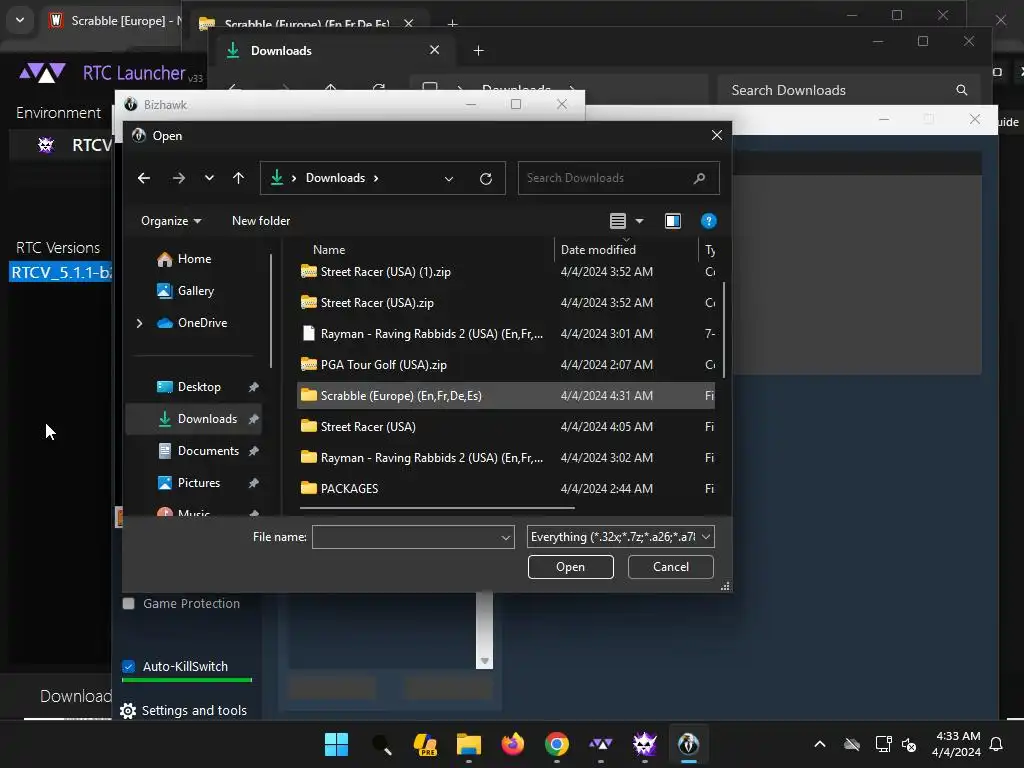Open the Organize menu
Screen dimensions: 1024x768
171,221
